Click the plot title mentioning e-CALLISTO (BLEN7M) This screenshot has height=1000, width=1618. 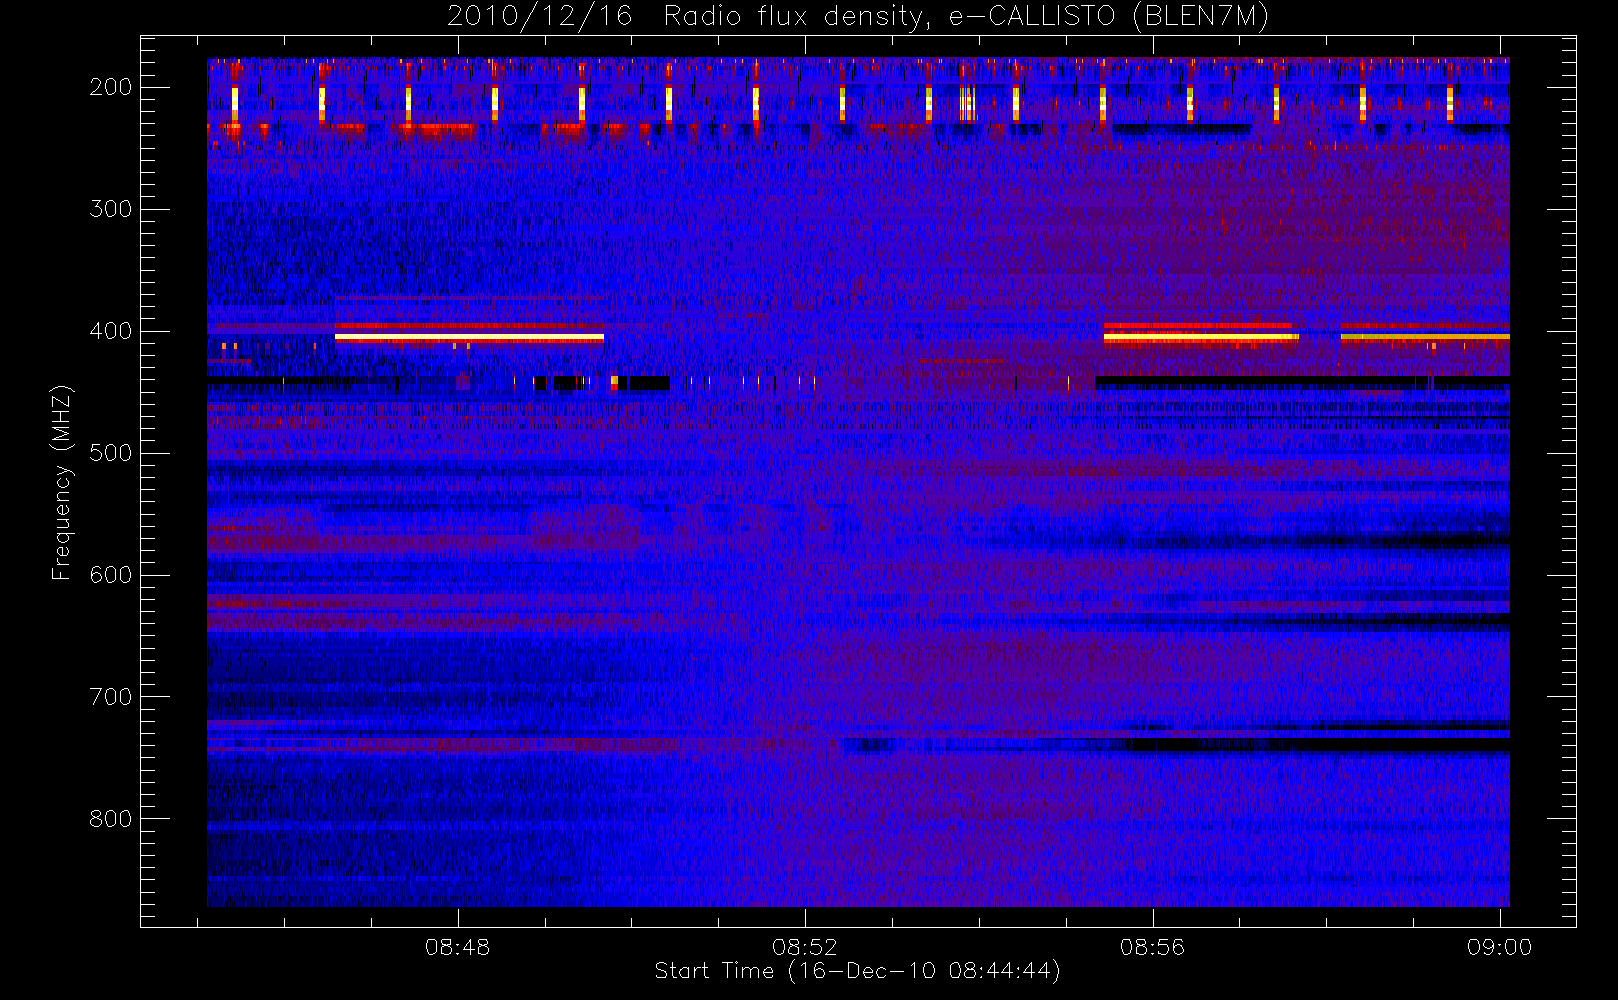858,16
